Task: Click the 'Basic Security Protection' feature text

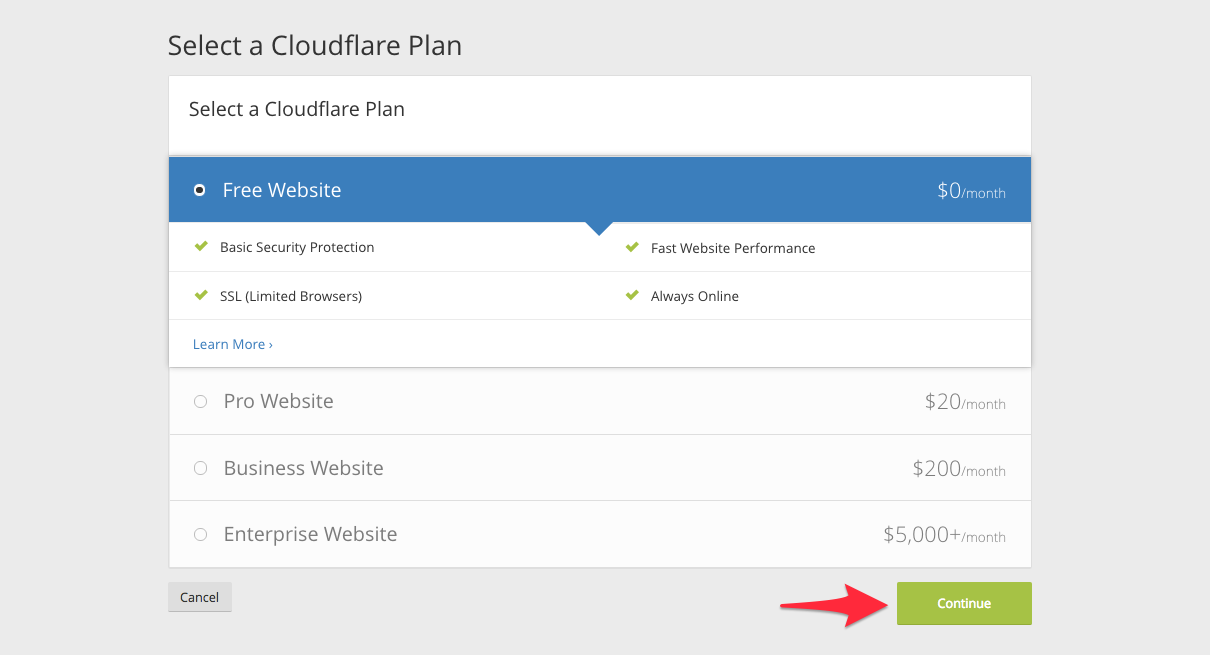Action: [297, 247]
